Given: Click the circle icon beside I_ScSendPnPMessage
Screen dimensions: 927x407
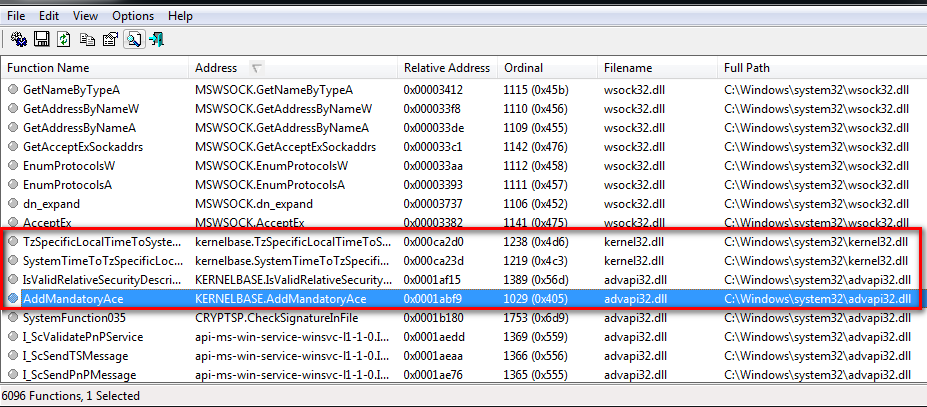Looking at the screenshot, I should tap(13, 374).
